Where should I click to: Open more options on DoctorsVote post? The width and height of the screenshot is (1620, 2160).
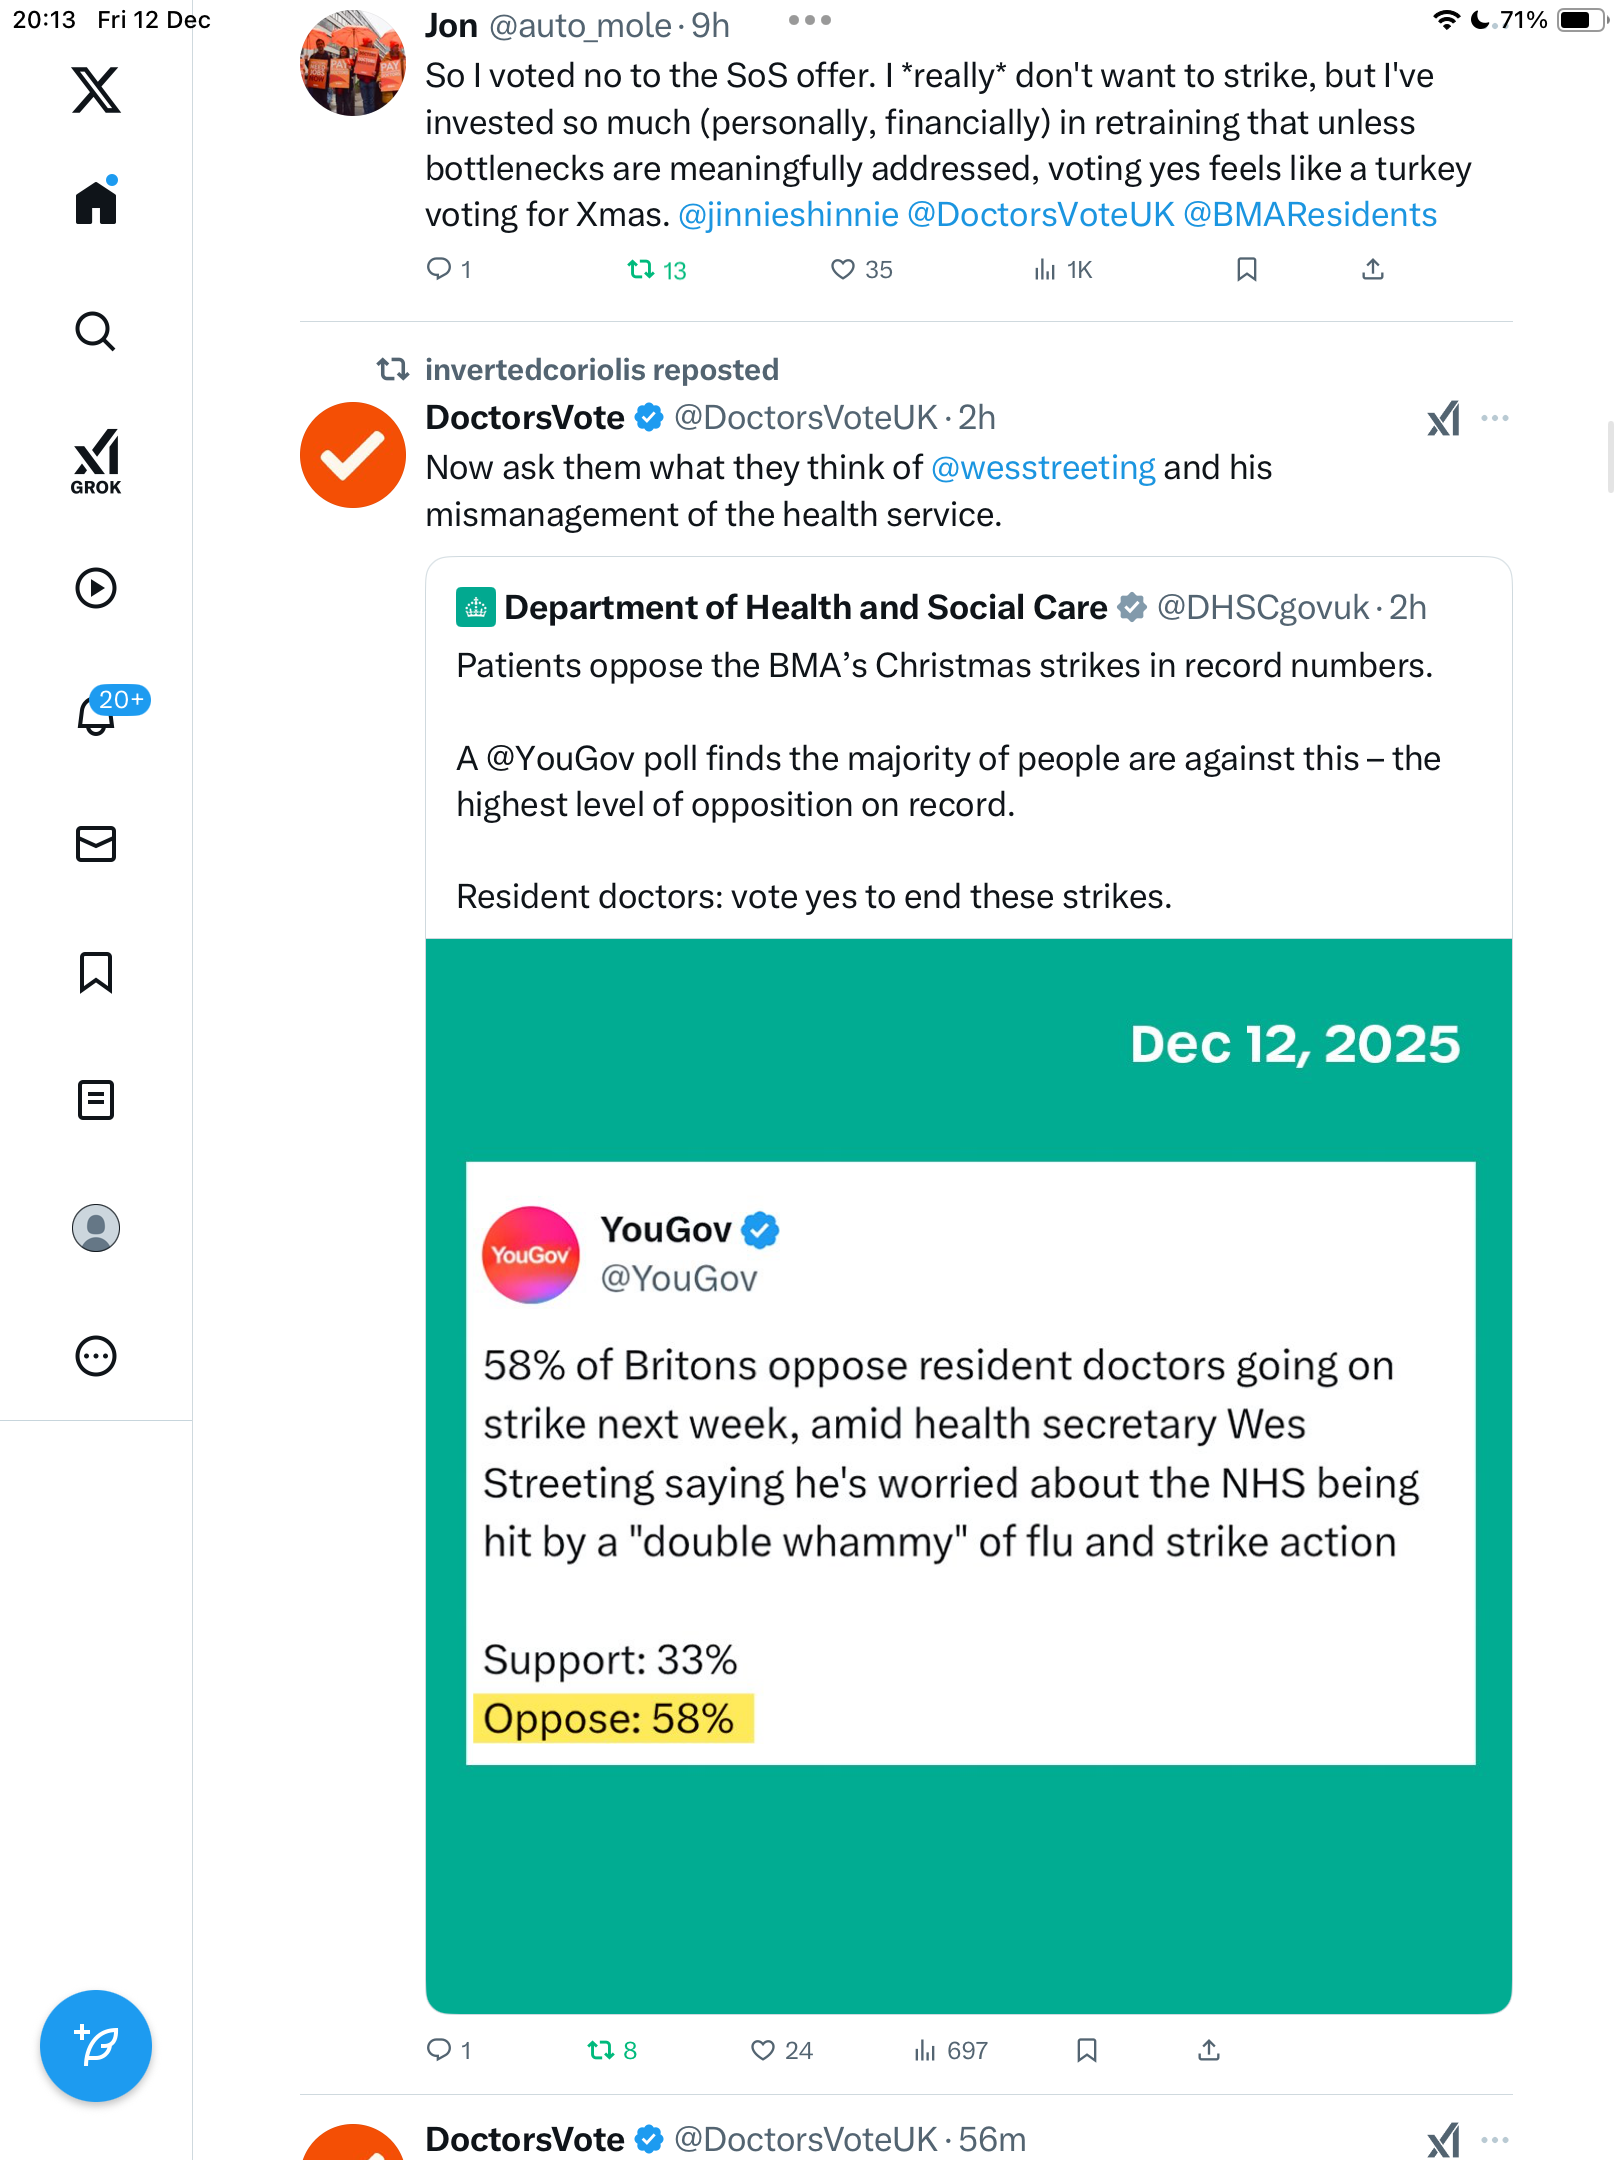[x=1495, y=418]
